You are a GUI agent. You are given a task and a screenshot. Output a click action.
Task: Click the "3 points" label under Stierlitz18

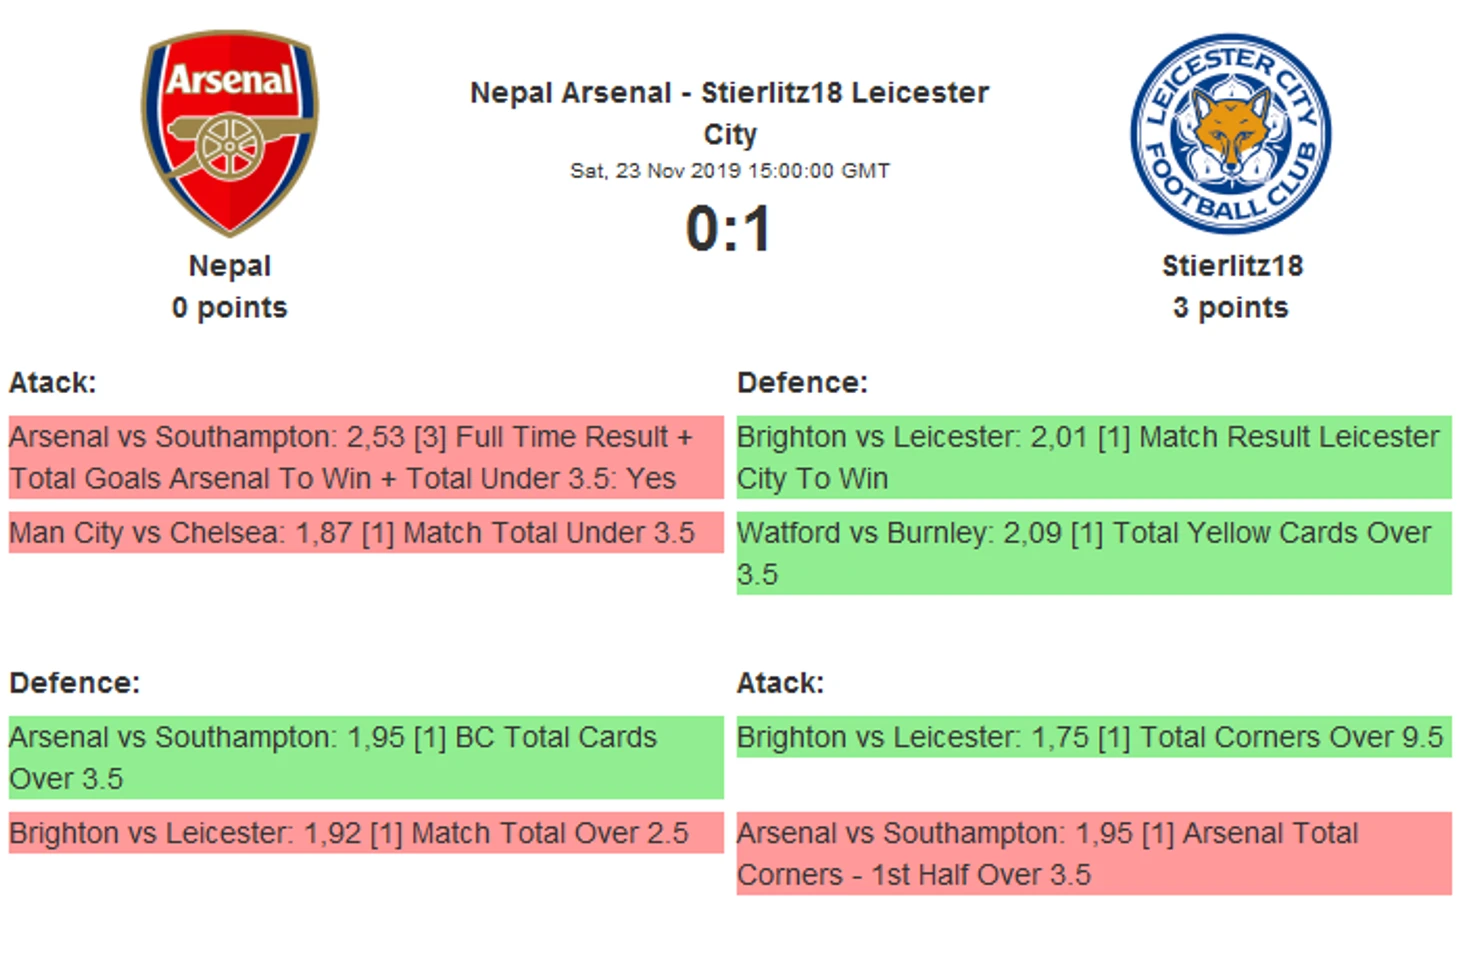tap(1230, 307)
